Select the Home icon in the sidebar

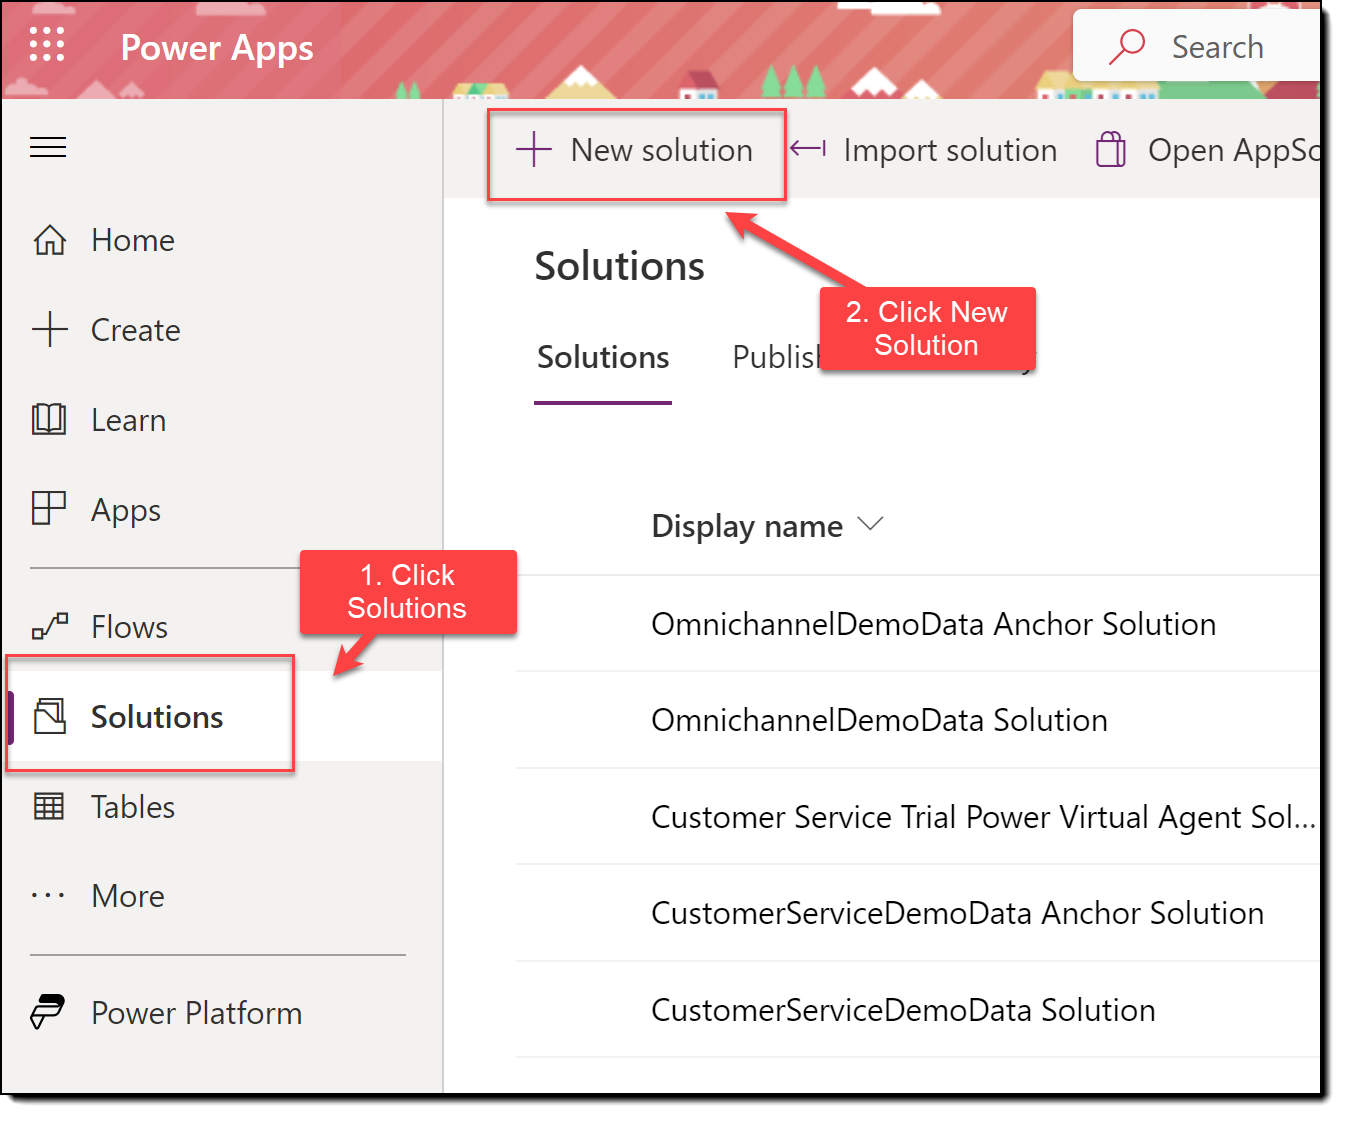click(x=48, y=240)
